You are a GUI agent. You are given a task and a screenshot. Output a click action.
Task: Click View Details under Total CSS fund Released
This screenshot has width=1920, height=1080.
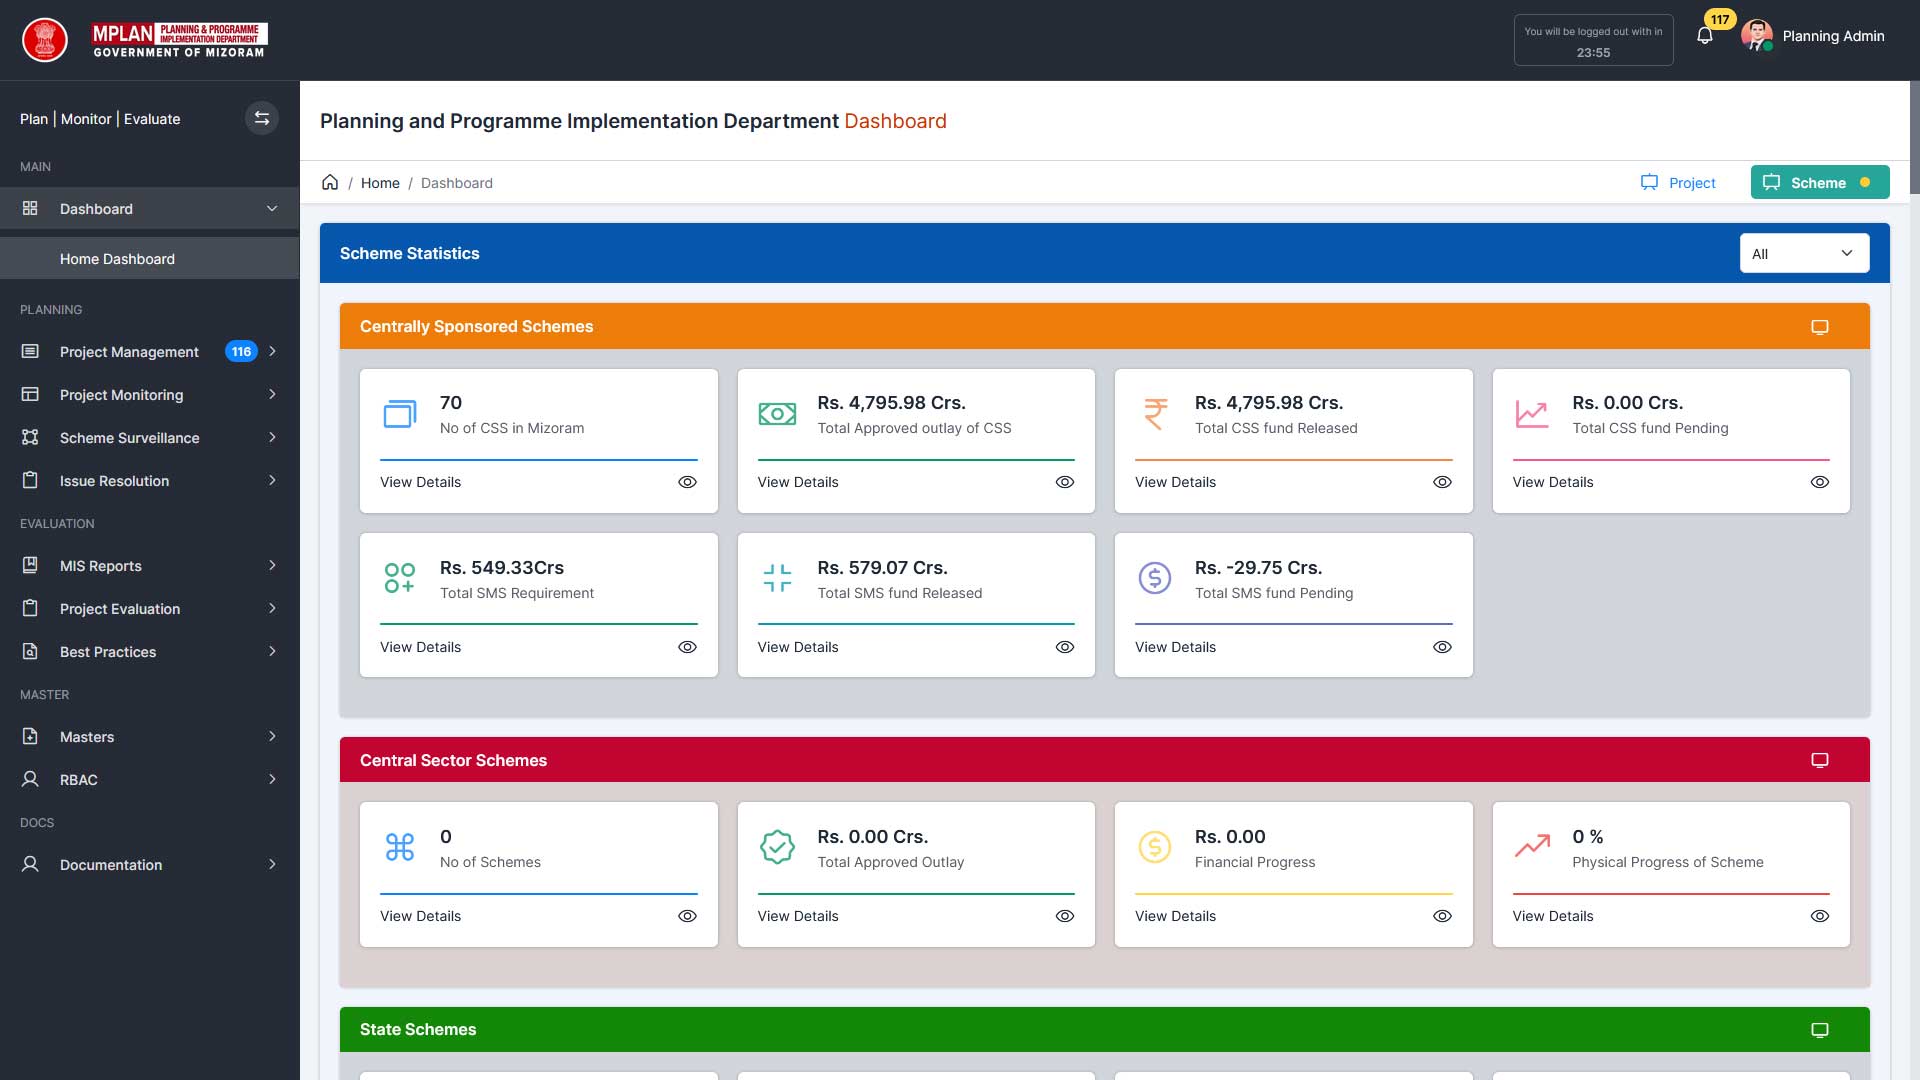pos(1175,482)
